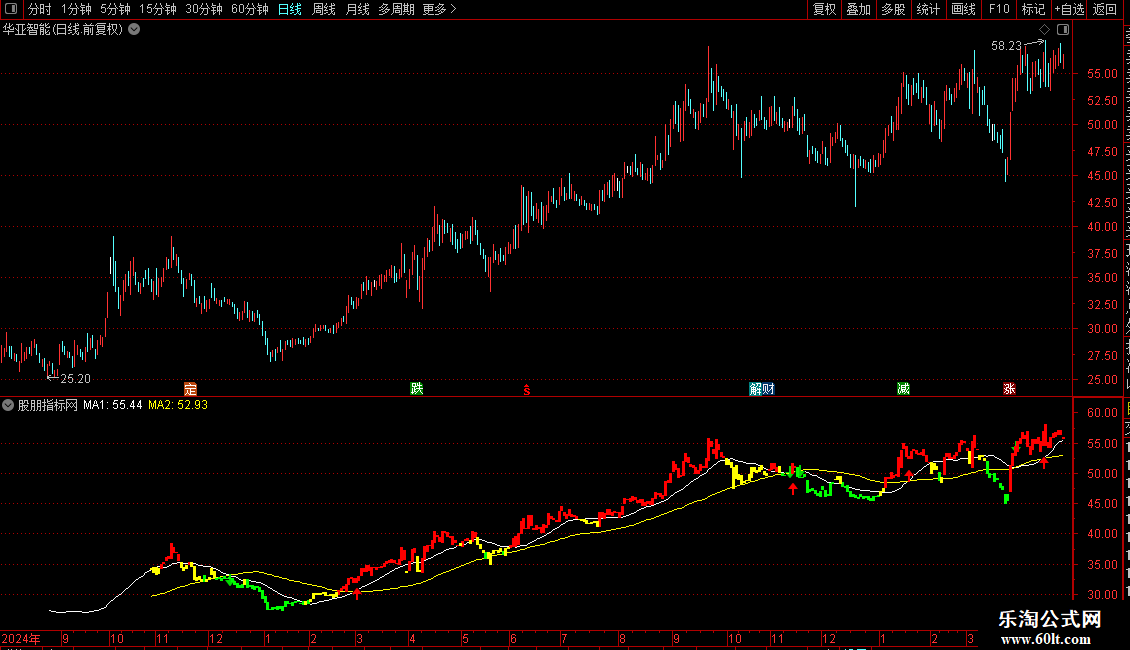The image size is (1130, 650).
Task: Click the 25.20 low price label
Action: pos(76,379)
